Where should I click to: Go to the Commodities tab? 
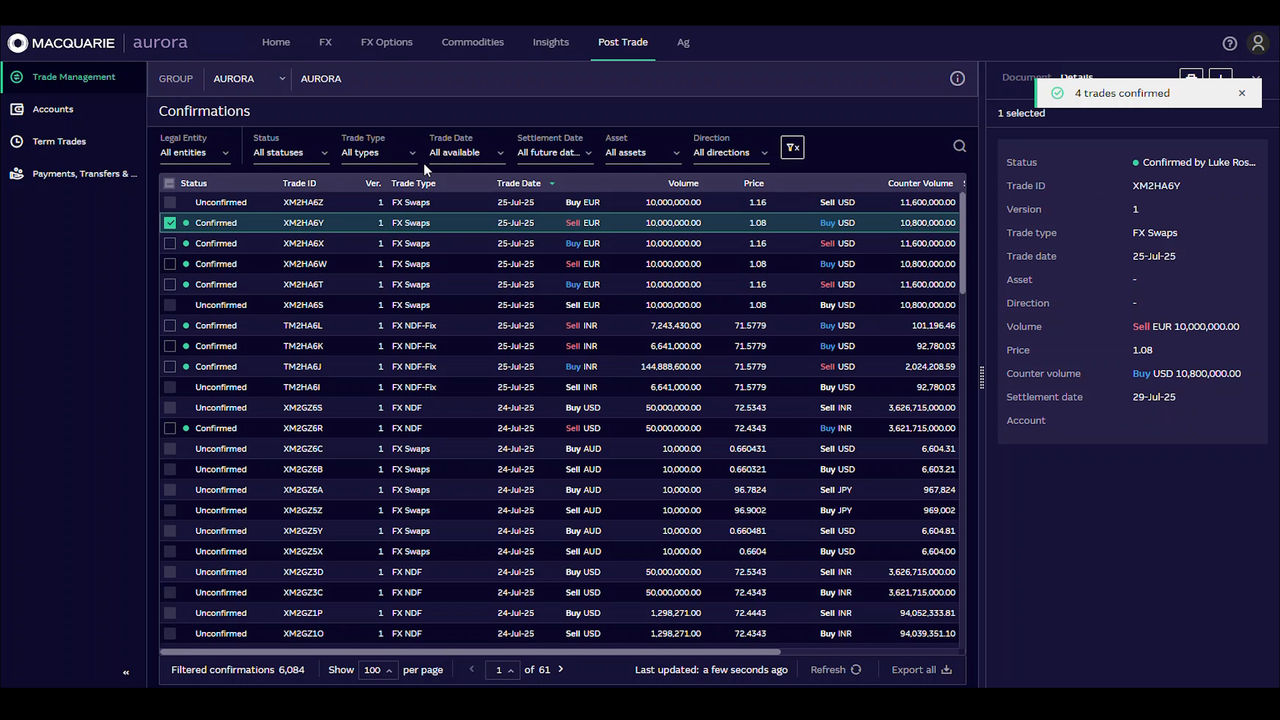pyautogui.click(x=472, y=42)
